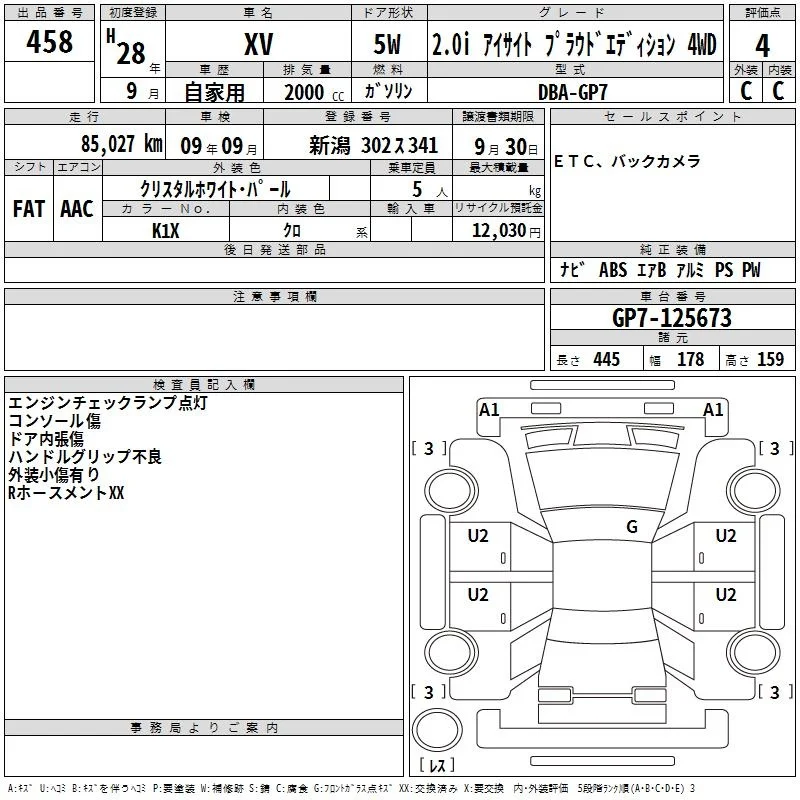
Task: Select the seating capacity 5人
Action: pos(430,190)
